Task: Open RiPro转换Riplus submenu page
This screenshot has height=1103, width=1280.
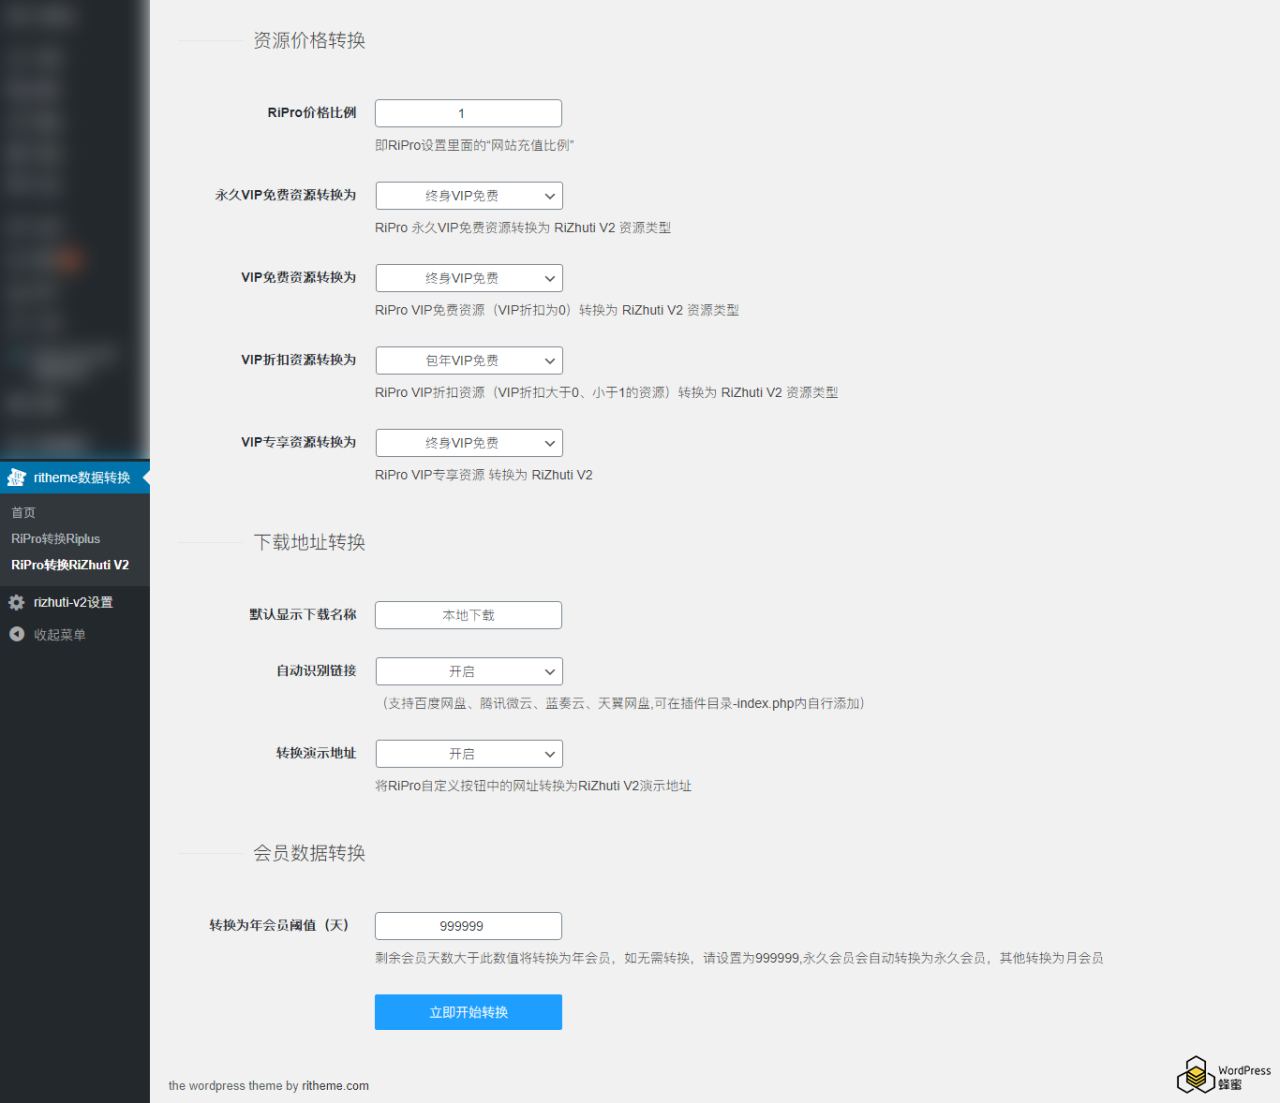Action: point(56,538)
